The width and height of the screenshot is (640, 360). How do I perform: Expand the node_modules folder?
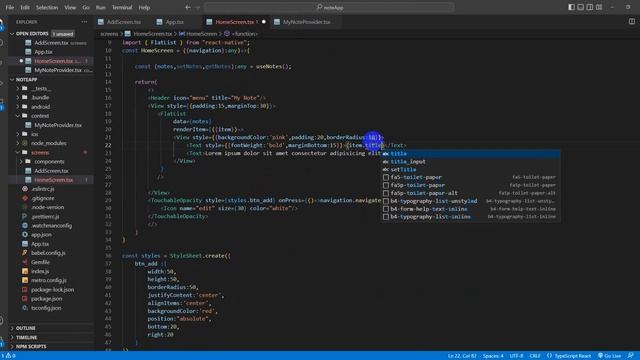(x=49, y=143)
